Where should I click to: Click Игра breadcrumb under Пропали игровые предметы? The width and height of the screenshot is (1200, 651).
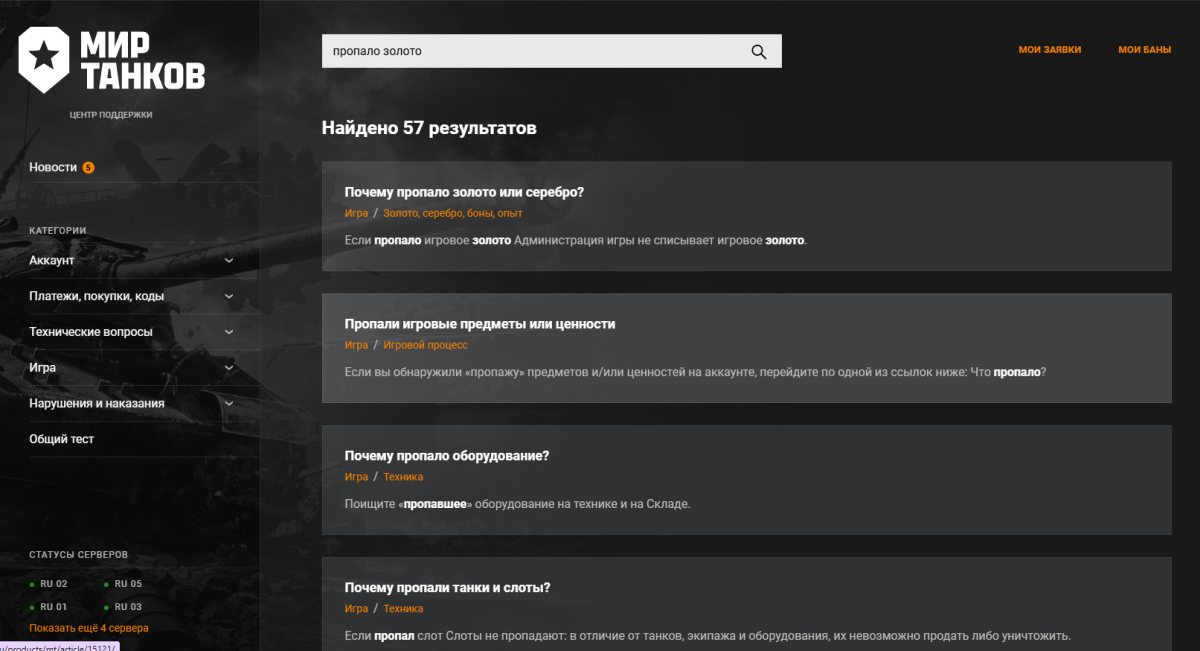click(356, 345)
